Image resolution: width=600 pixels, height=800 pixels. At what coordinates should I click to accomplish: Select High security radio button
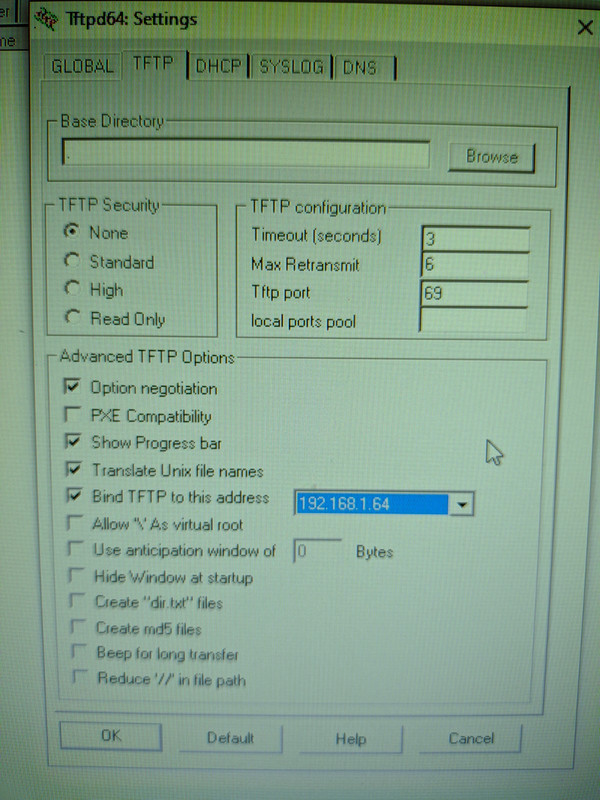click(72, 288)
